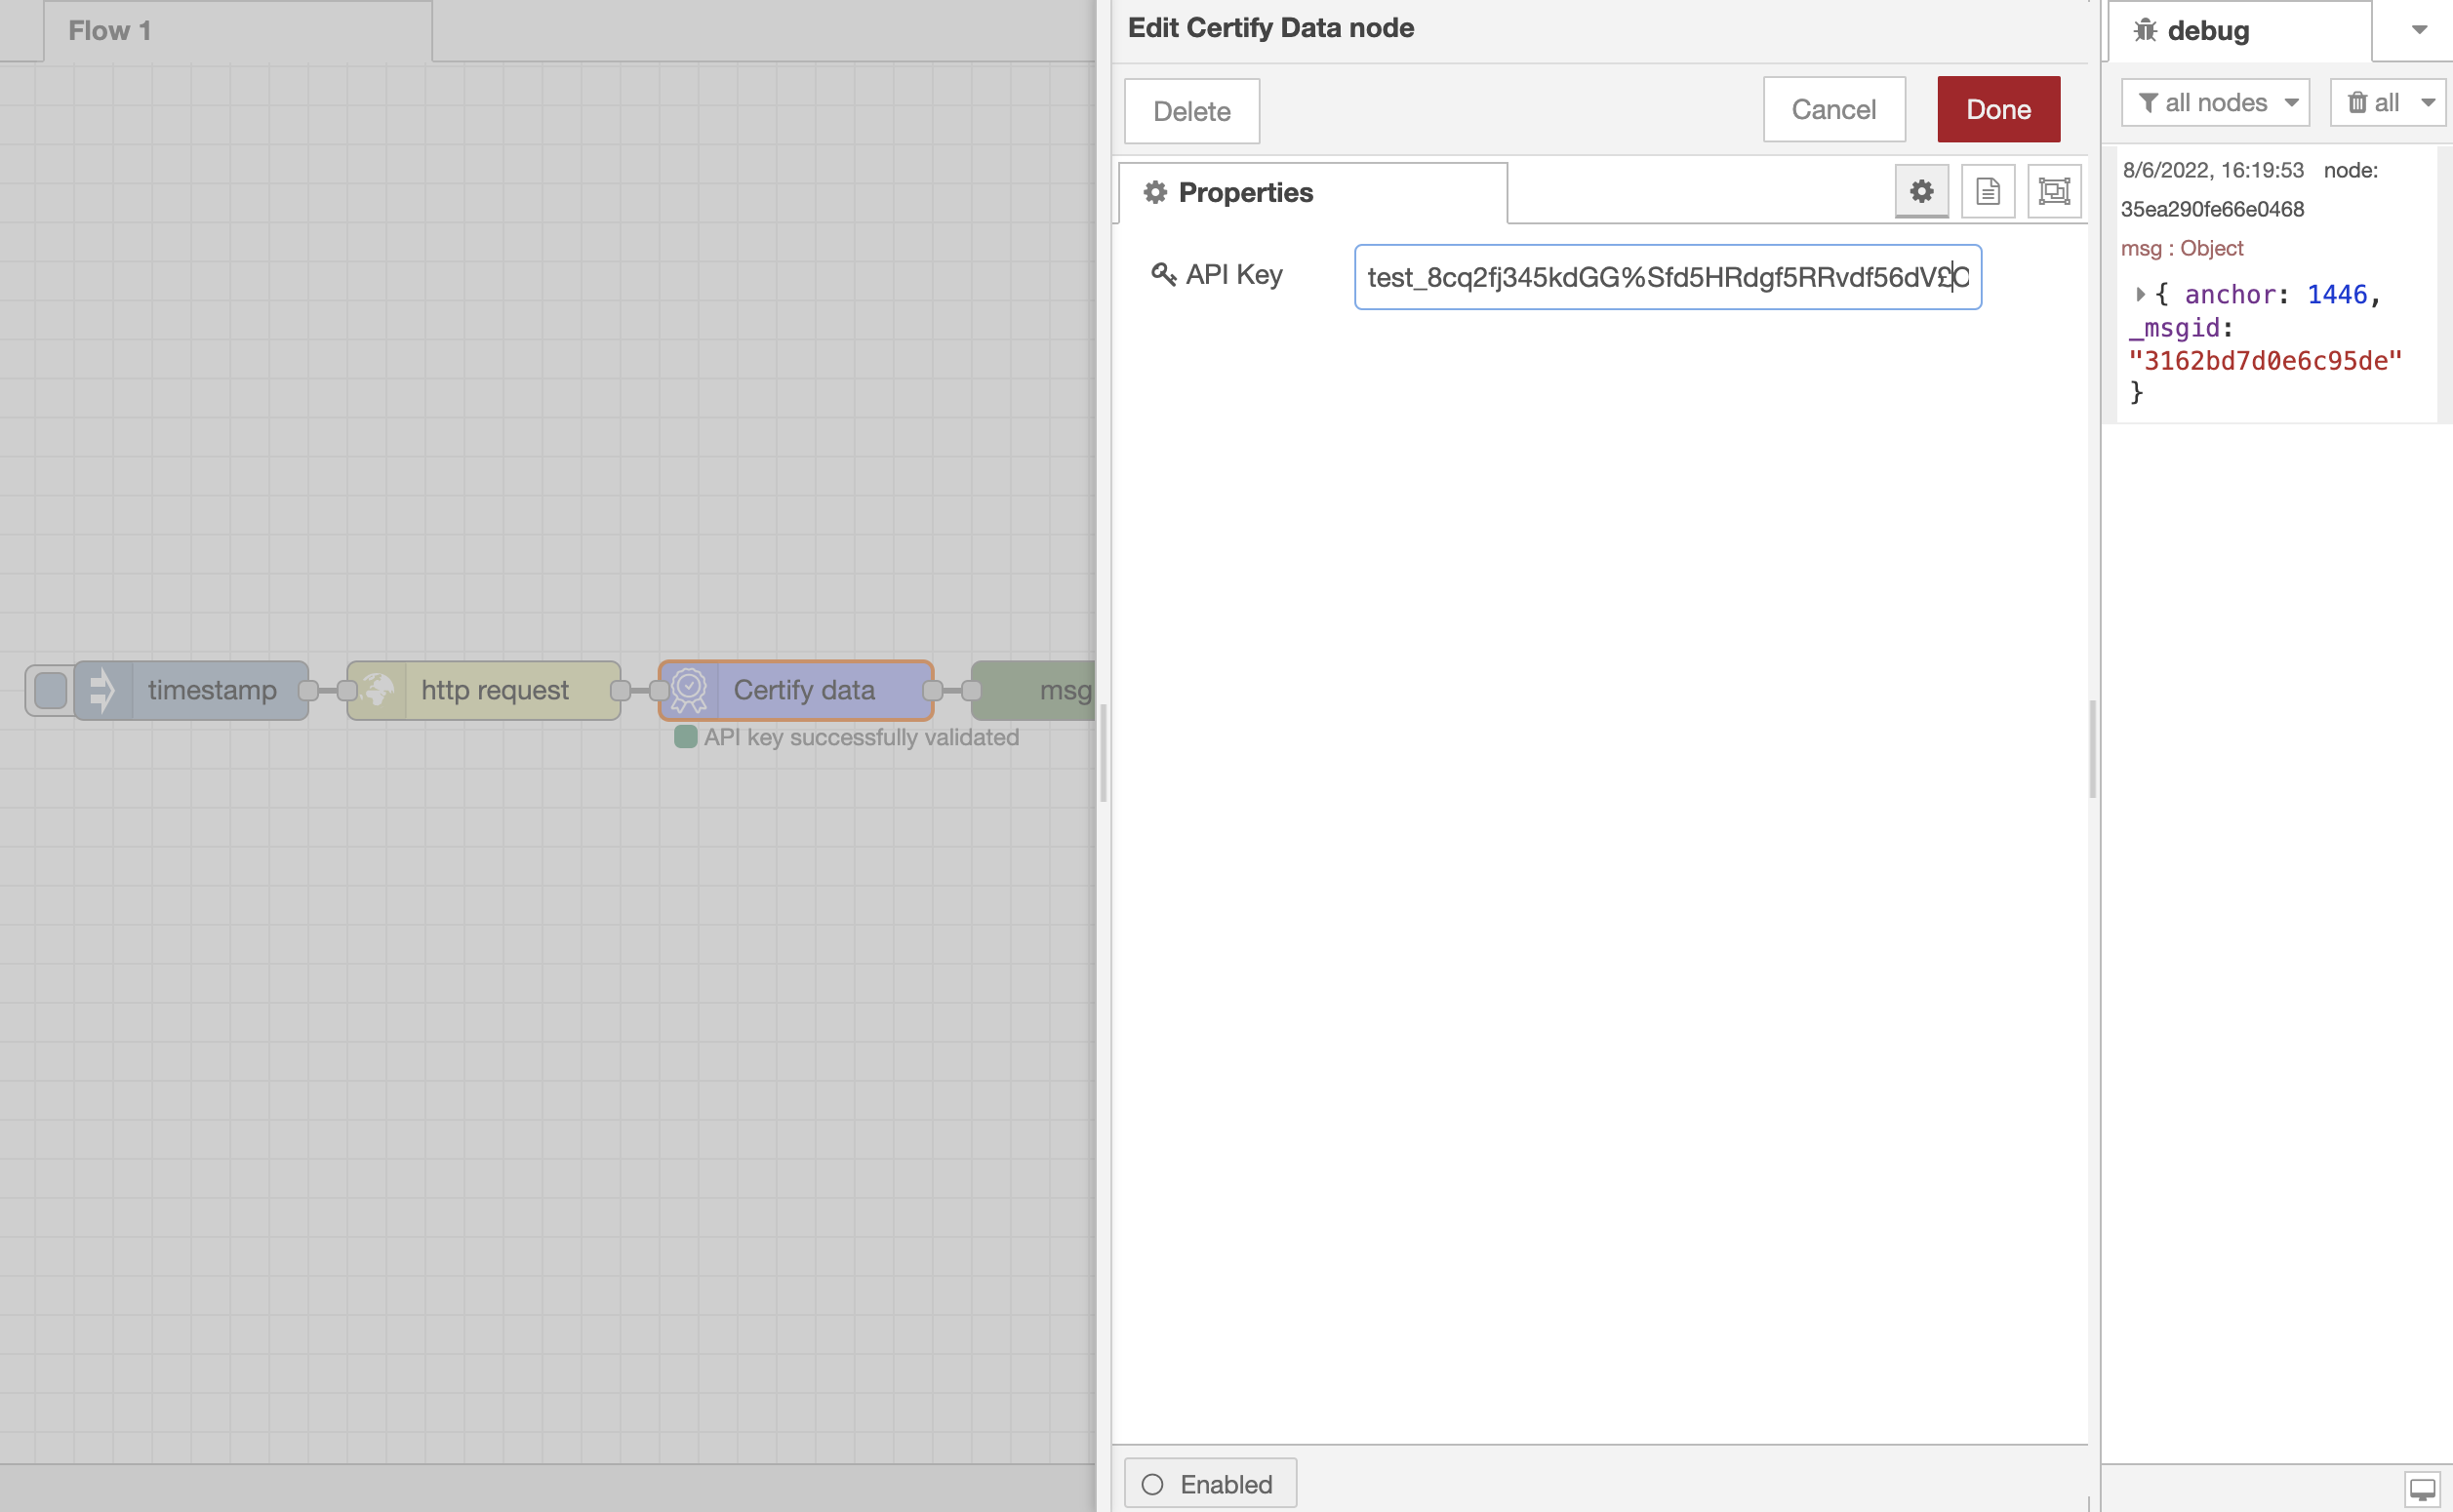This screenshot has width=2453, height=1512.
Task: Open the all nodes filter dropdown
Action: (2215, 103)
